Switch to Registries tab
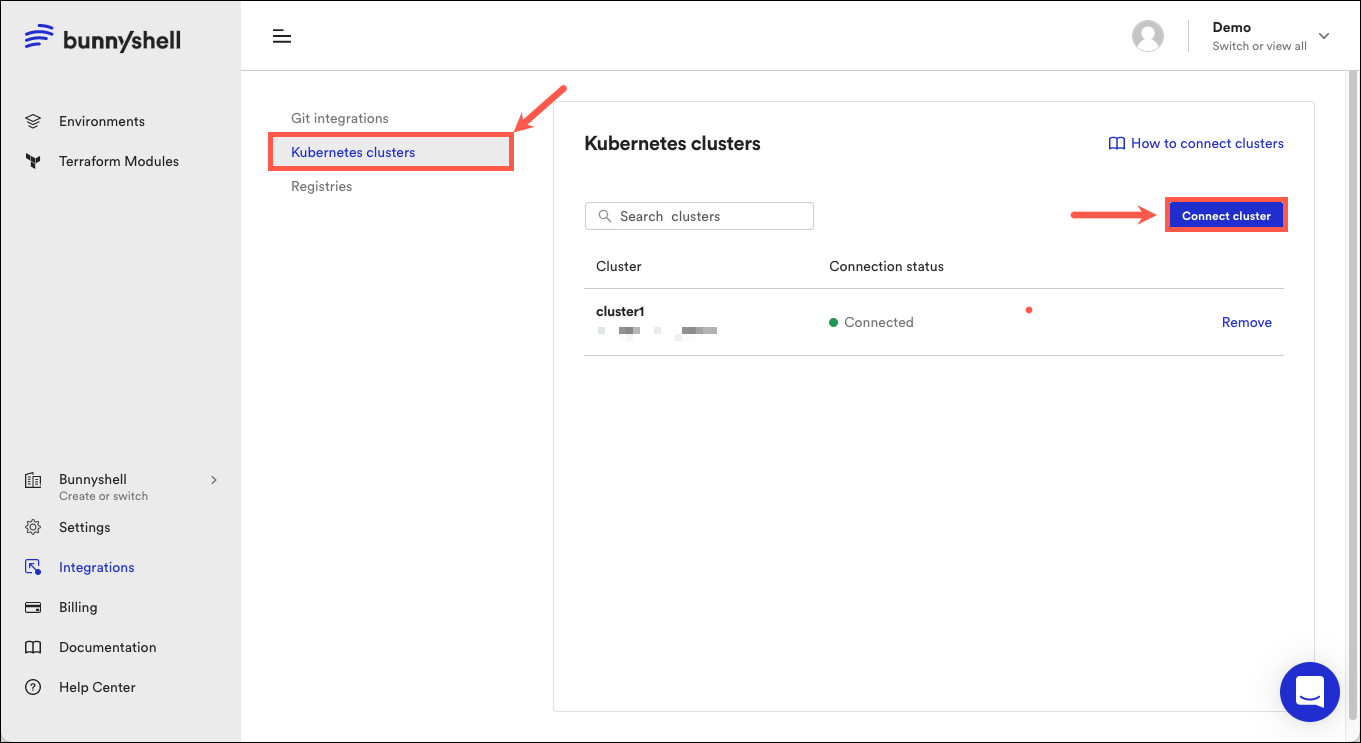 pos(322,186)
